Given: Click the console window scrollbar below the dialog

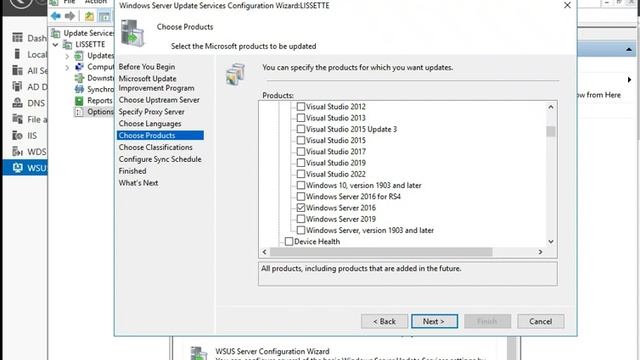Looking at the screenshot, I should [512, 348].
